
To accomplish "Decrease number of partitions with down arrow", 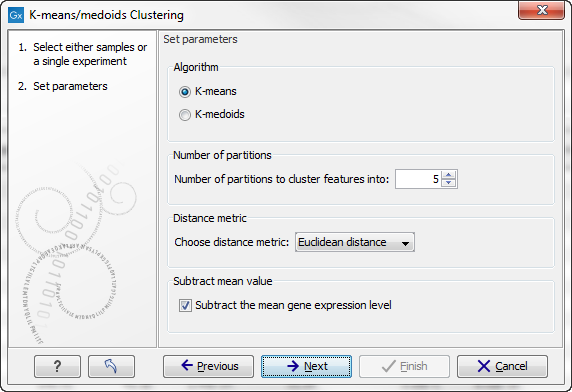I will [x=448, y=183].
